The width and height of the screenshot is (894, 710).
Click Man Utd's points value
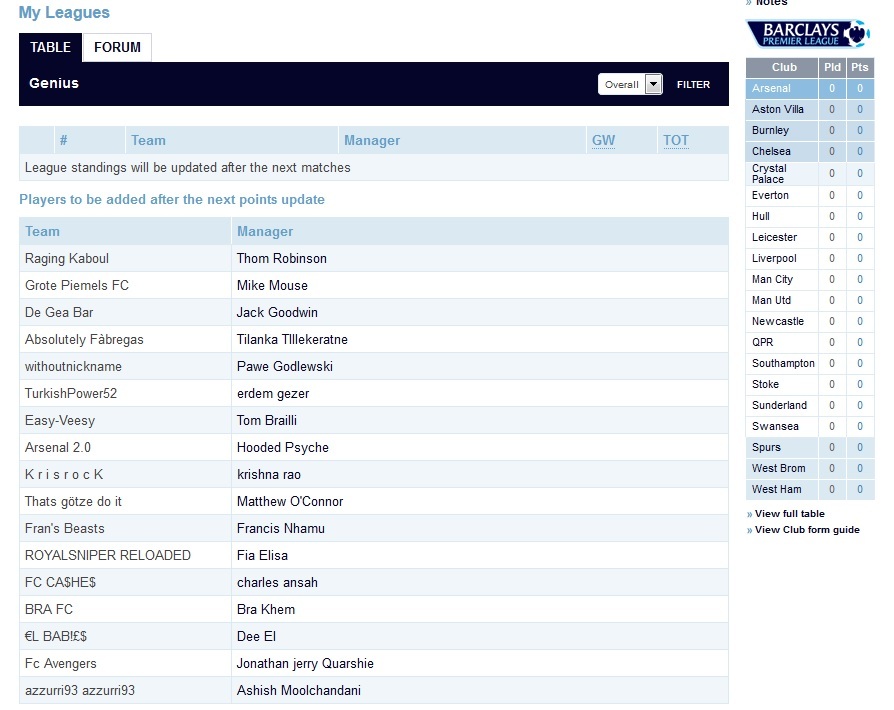pyautogui.click(x=859, y=301)
